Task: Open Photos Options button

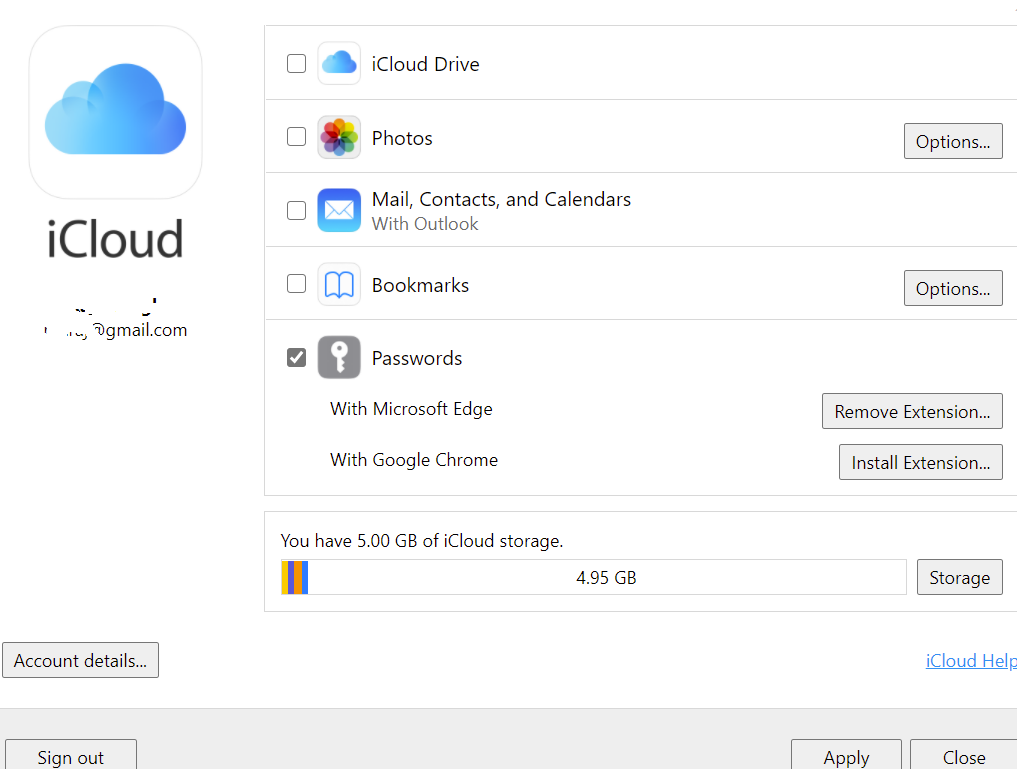Action: pos(953,141)
